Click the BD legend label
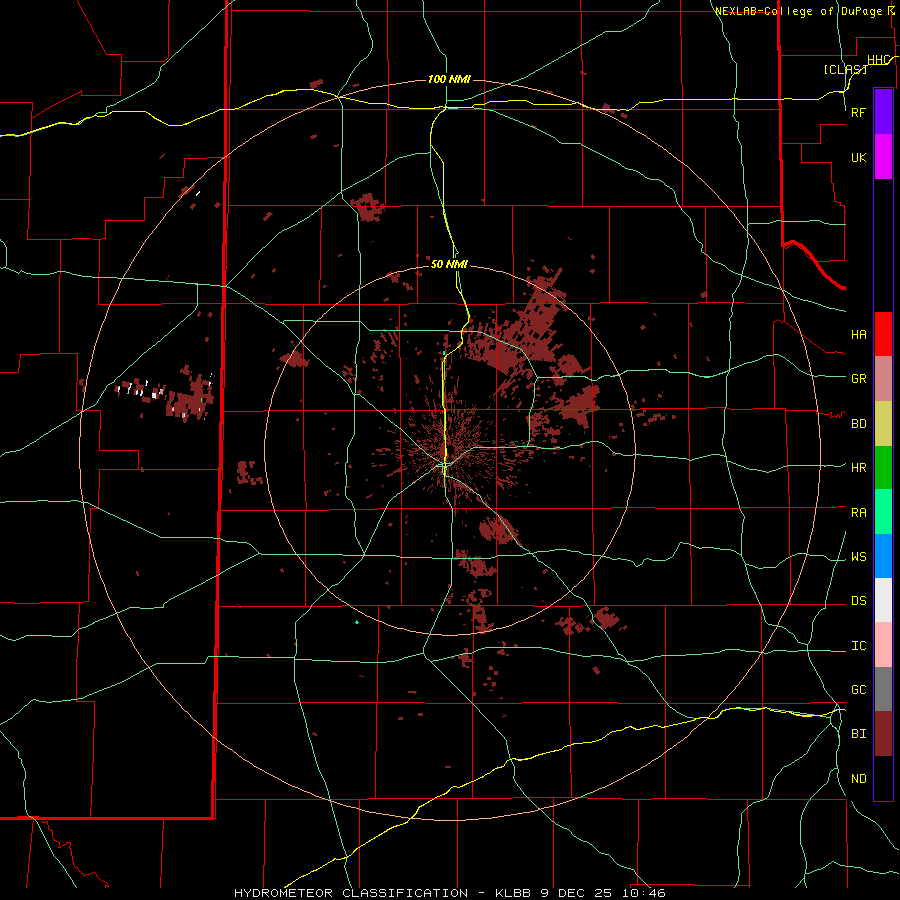Screen dimensions: 900x900 pyautogui.click(x=858, y=424)
